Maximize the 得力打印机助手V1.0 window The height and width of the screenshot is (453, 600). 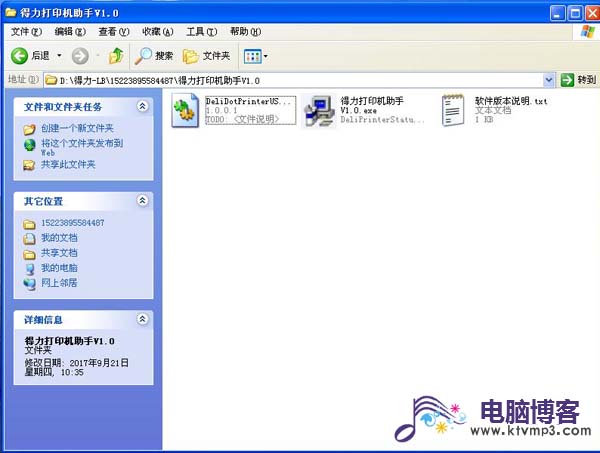tap(575, 13)
